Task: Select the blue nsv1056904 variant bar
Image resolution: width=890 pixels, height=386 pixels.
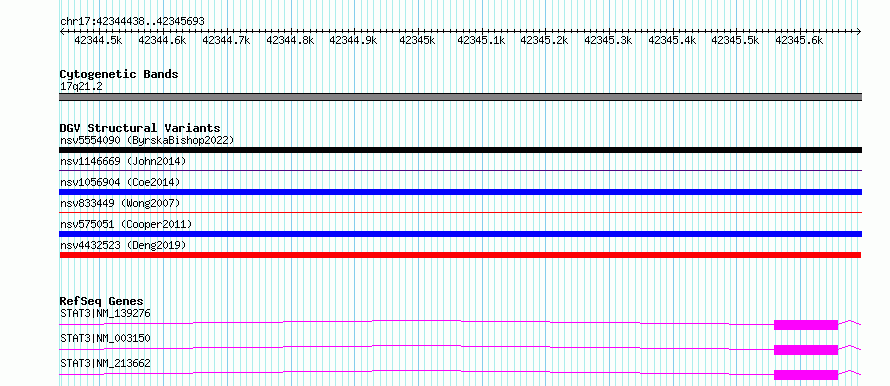Action: pyautogui.click(x=460, y=192)
